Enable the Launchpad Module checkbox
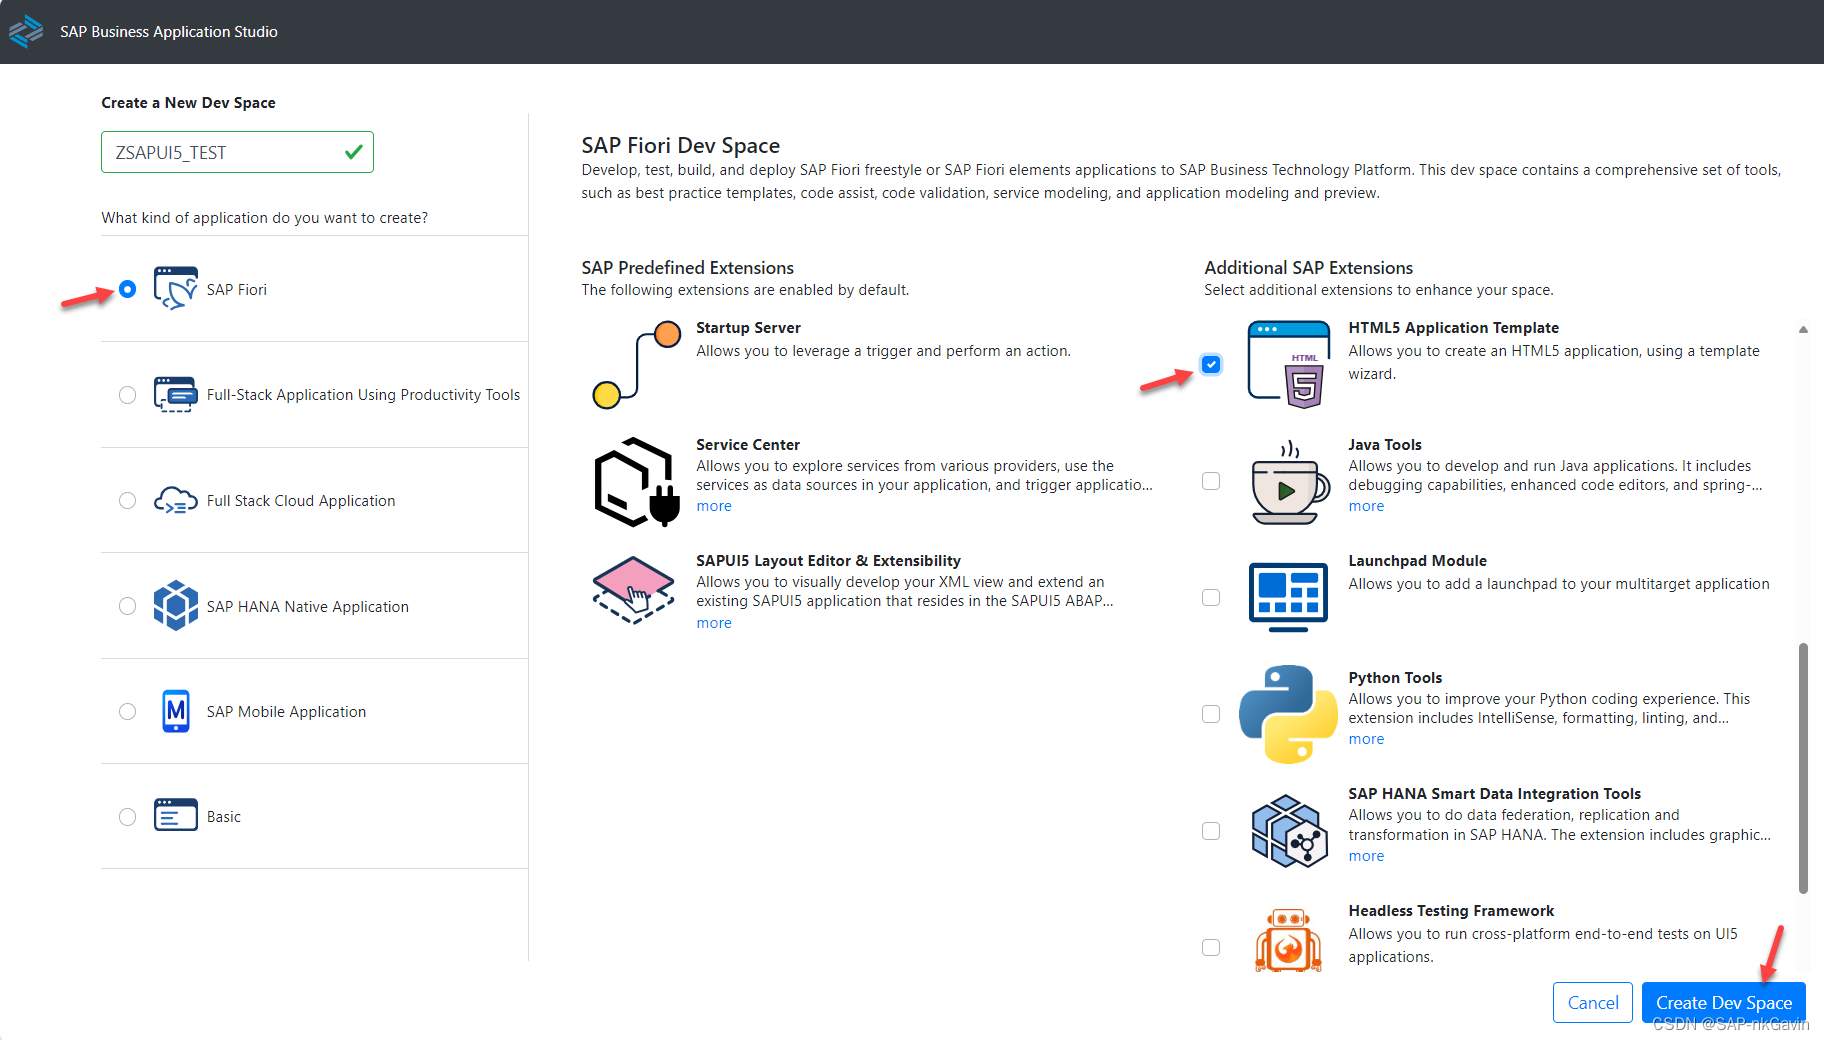The height and width of the screenshot is (1040, 1824). [1211, 597]
